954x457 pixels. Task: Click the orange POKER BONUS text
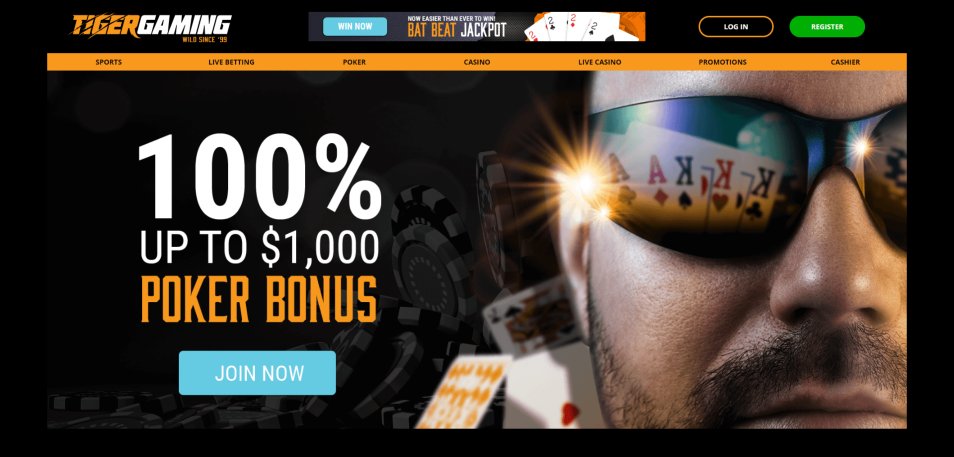259,299
